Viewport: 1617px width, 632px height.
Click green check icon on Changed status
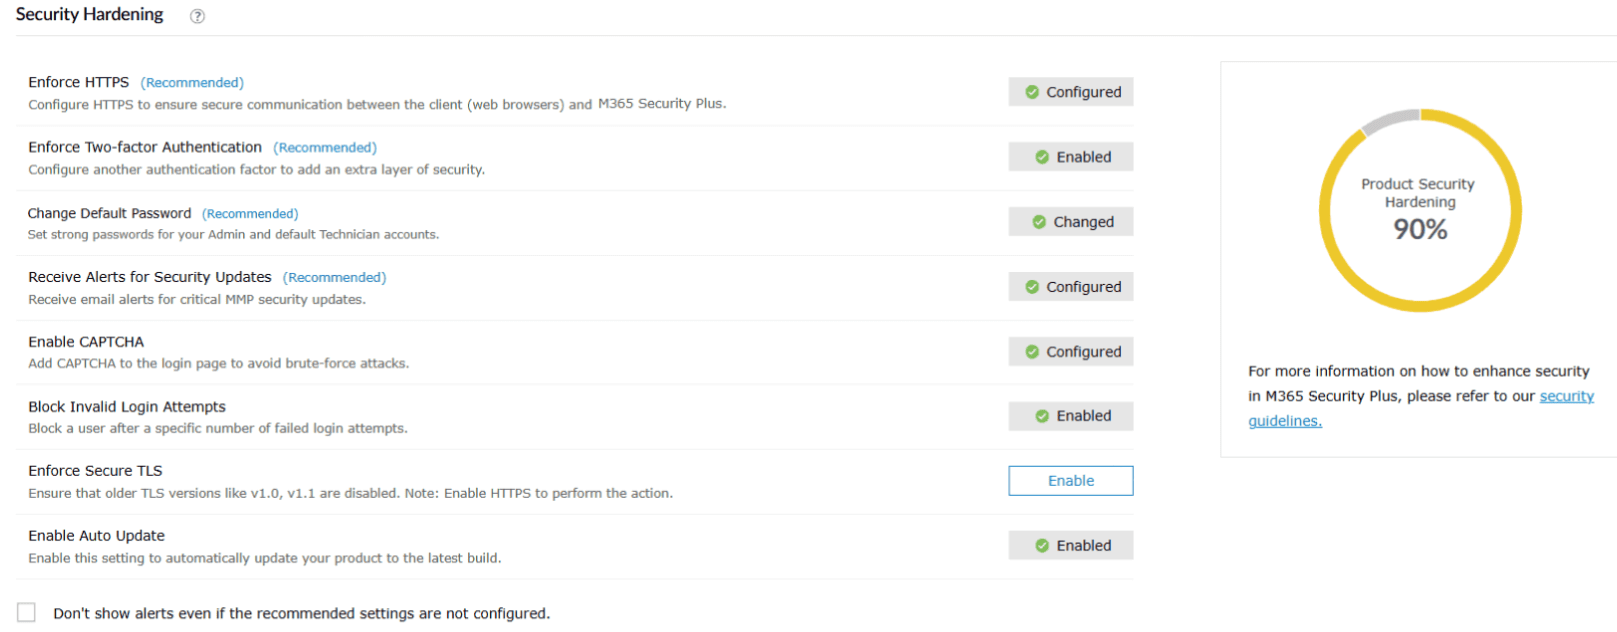(x=1039, y=222)
